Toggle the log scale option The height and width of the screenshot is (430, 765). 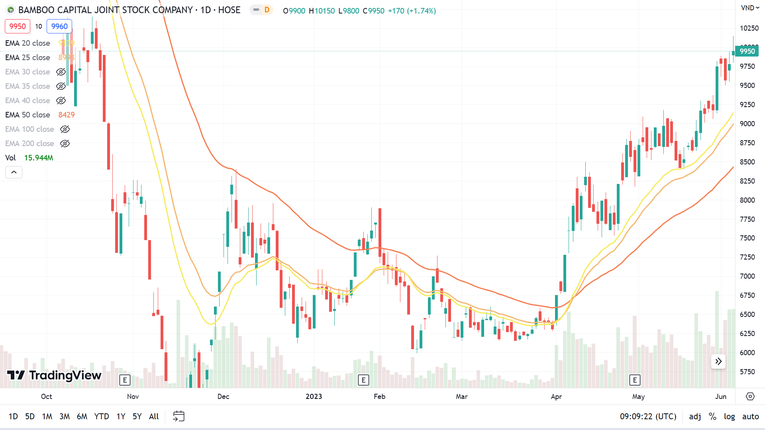coord(729,416)
